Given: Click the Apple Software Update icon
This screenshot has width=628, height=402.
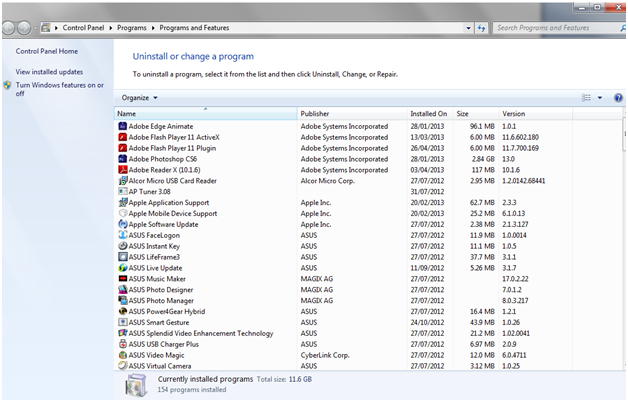Looking at the screenshot, I should (x=123, y=225).
